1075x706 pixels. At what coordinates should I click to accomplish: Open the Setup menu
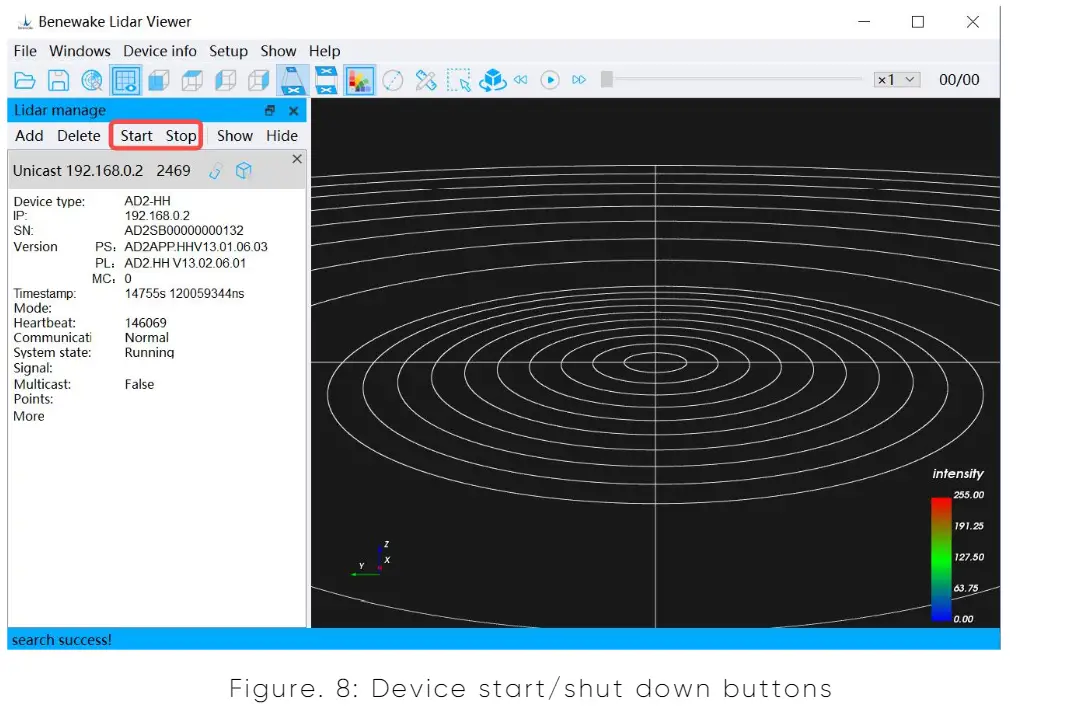(x=228, y=51)
